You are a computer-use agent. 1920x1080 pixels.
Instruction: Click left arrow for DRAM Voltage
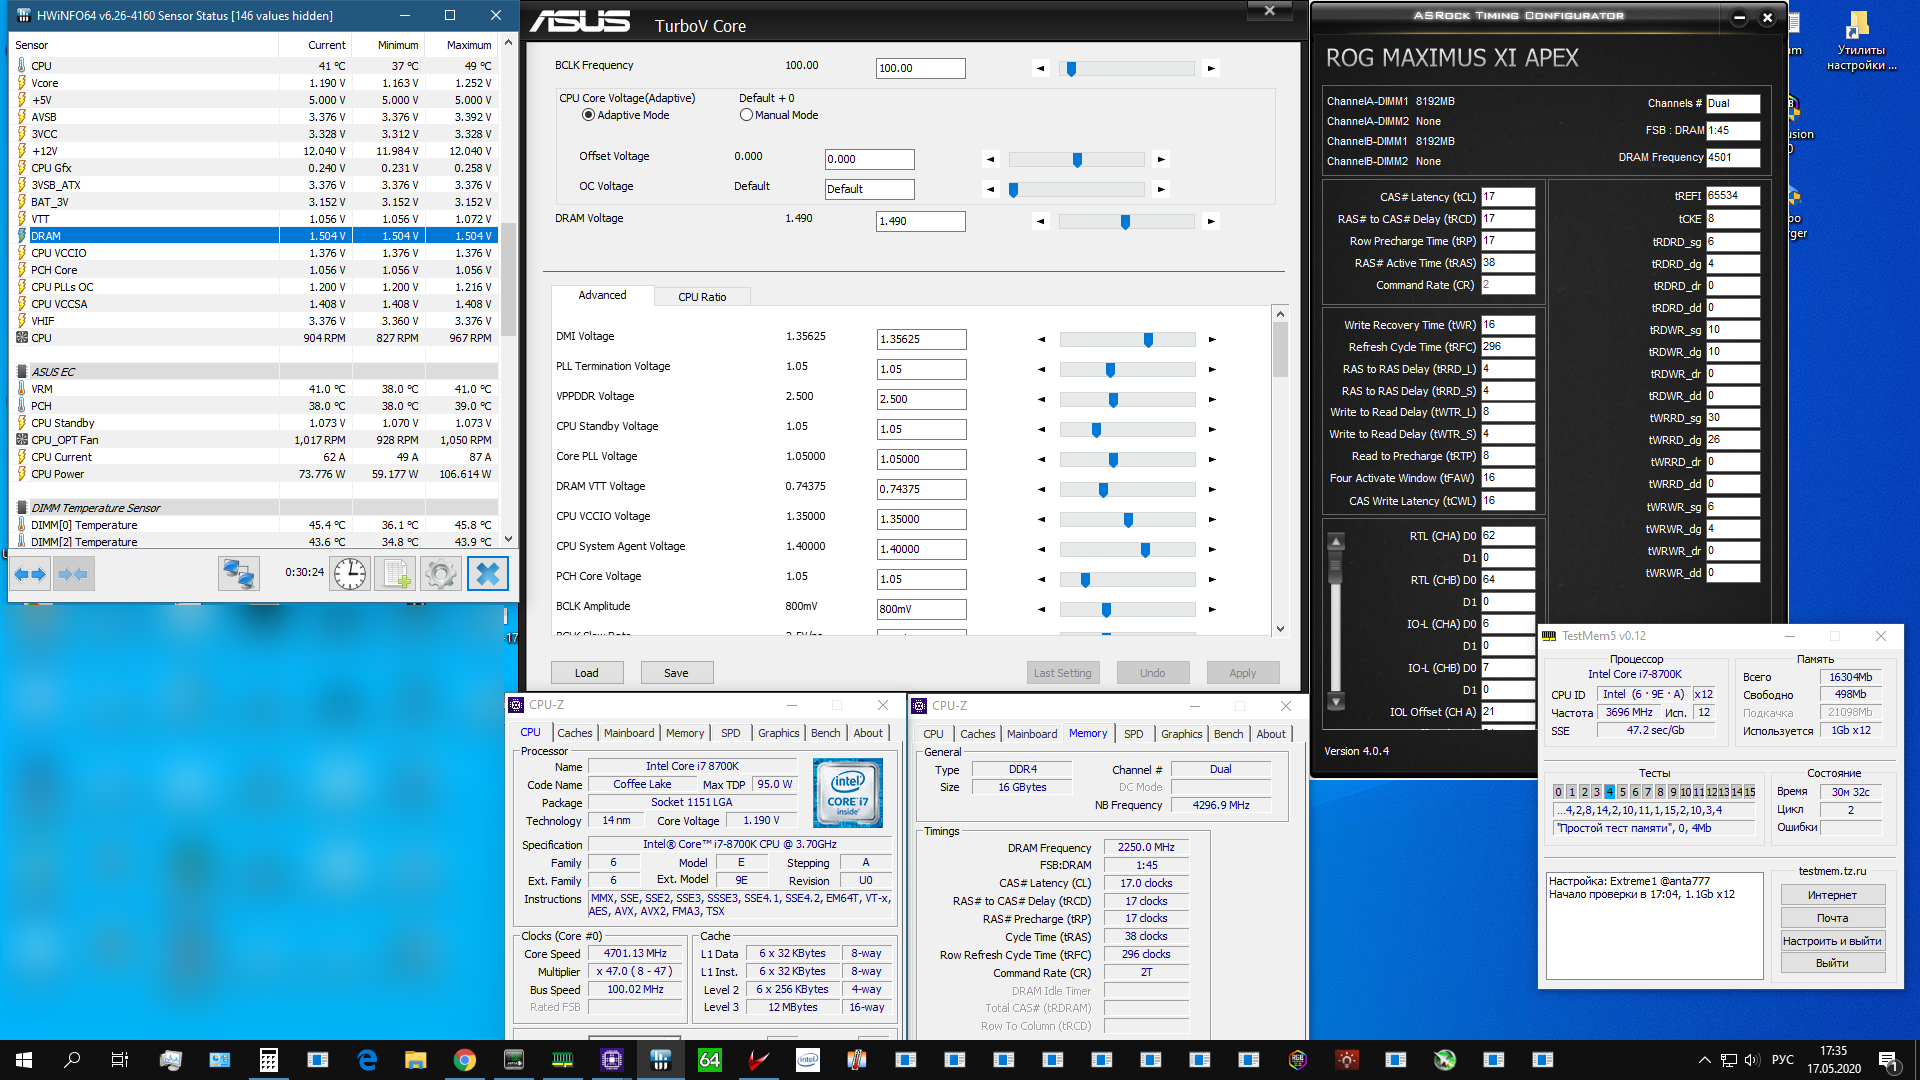[x=1040, y=222]
